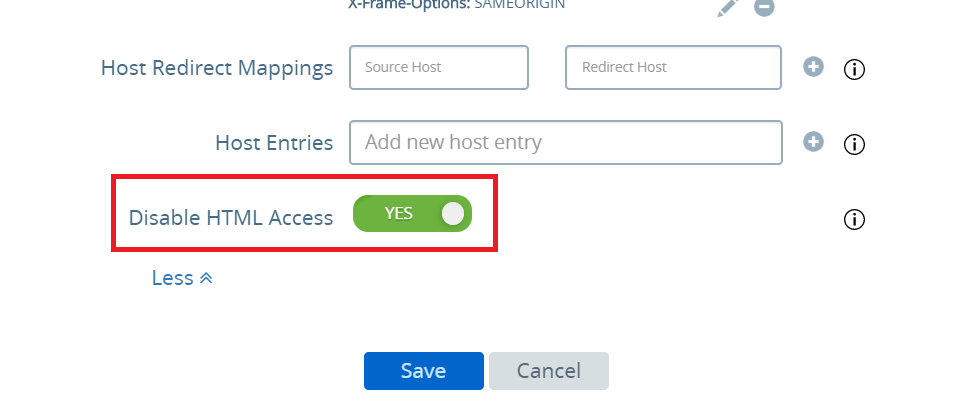Cancel the configuration edits
The height and width of the screenshot is (420, 968).
point(549,371)
